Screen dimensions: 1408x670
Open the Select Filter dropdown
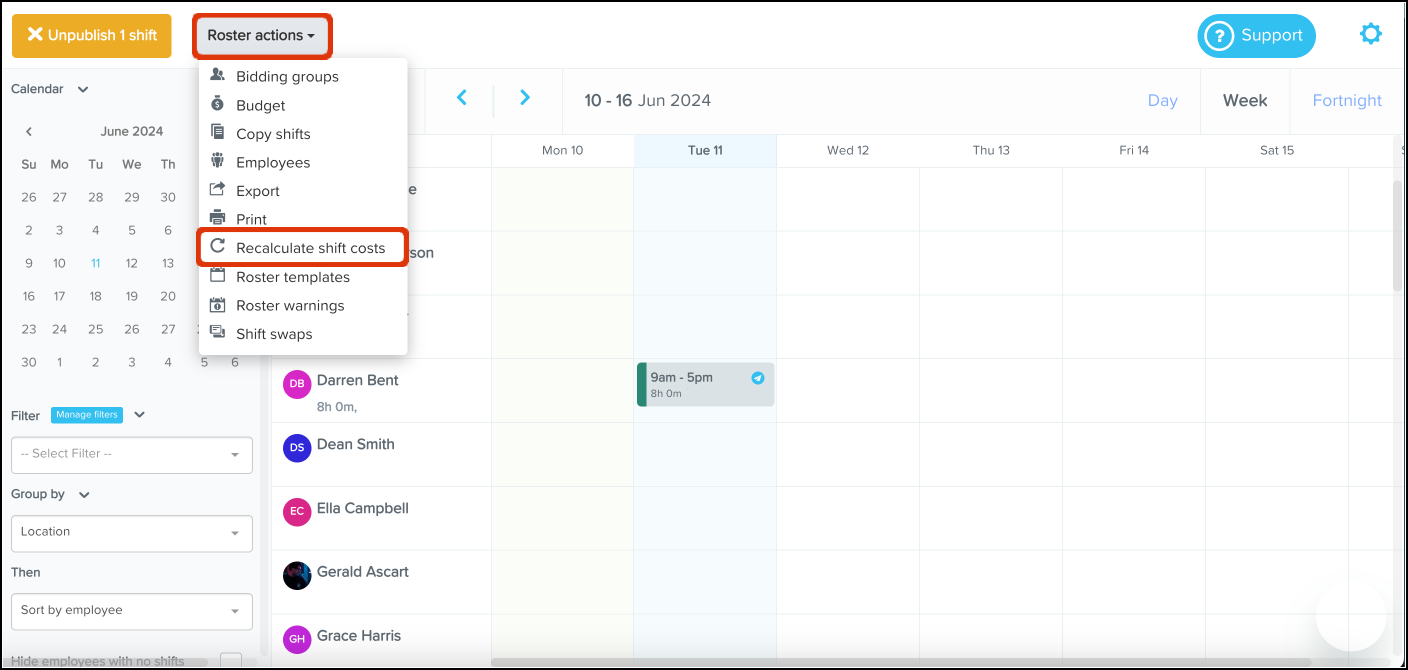[131, 454]
